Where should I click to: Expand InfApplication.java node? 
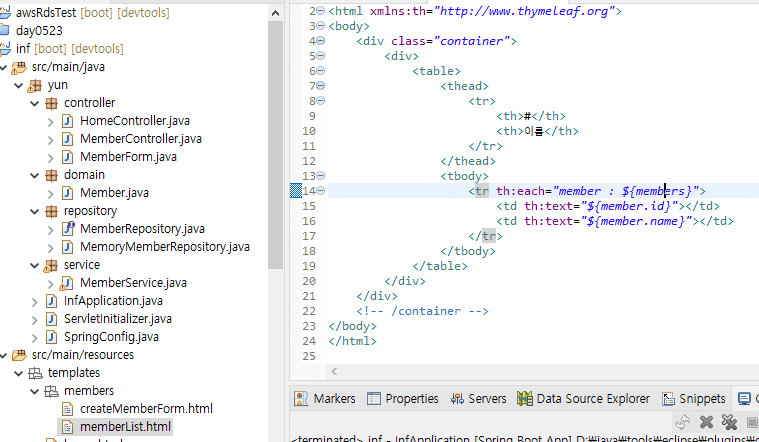[34, 302]
